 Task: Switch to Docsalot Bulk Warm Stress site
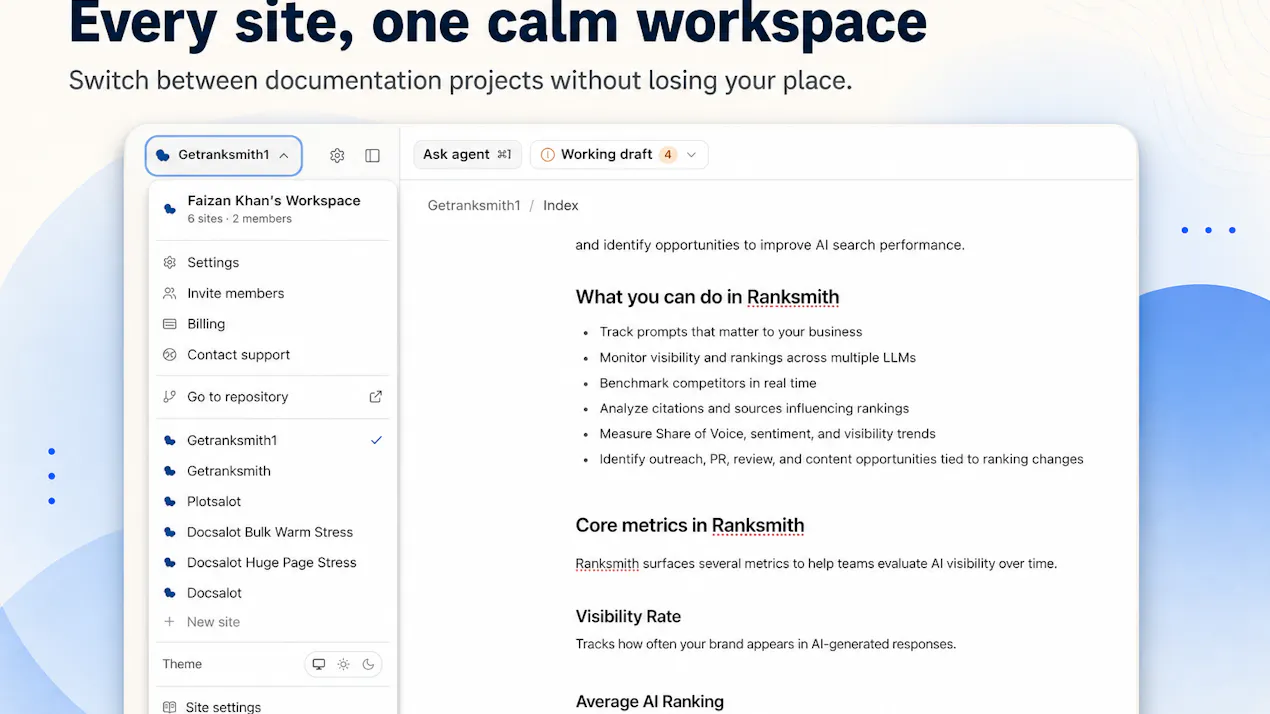[x=269, y=532]
